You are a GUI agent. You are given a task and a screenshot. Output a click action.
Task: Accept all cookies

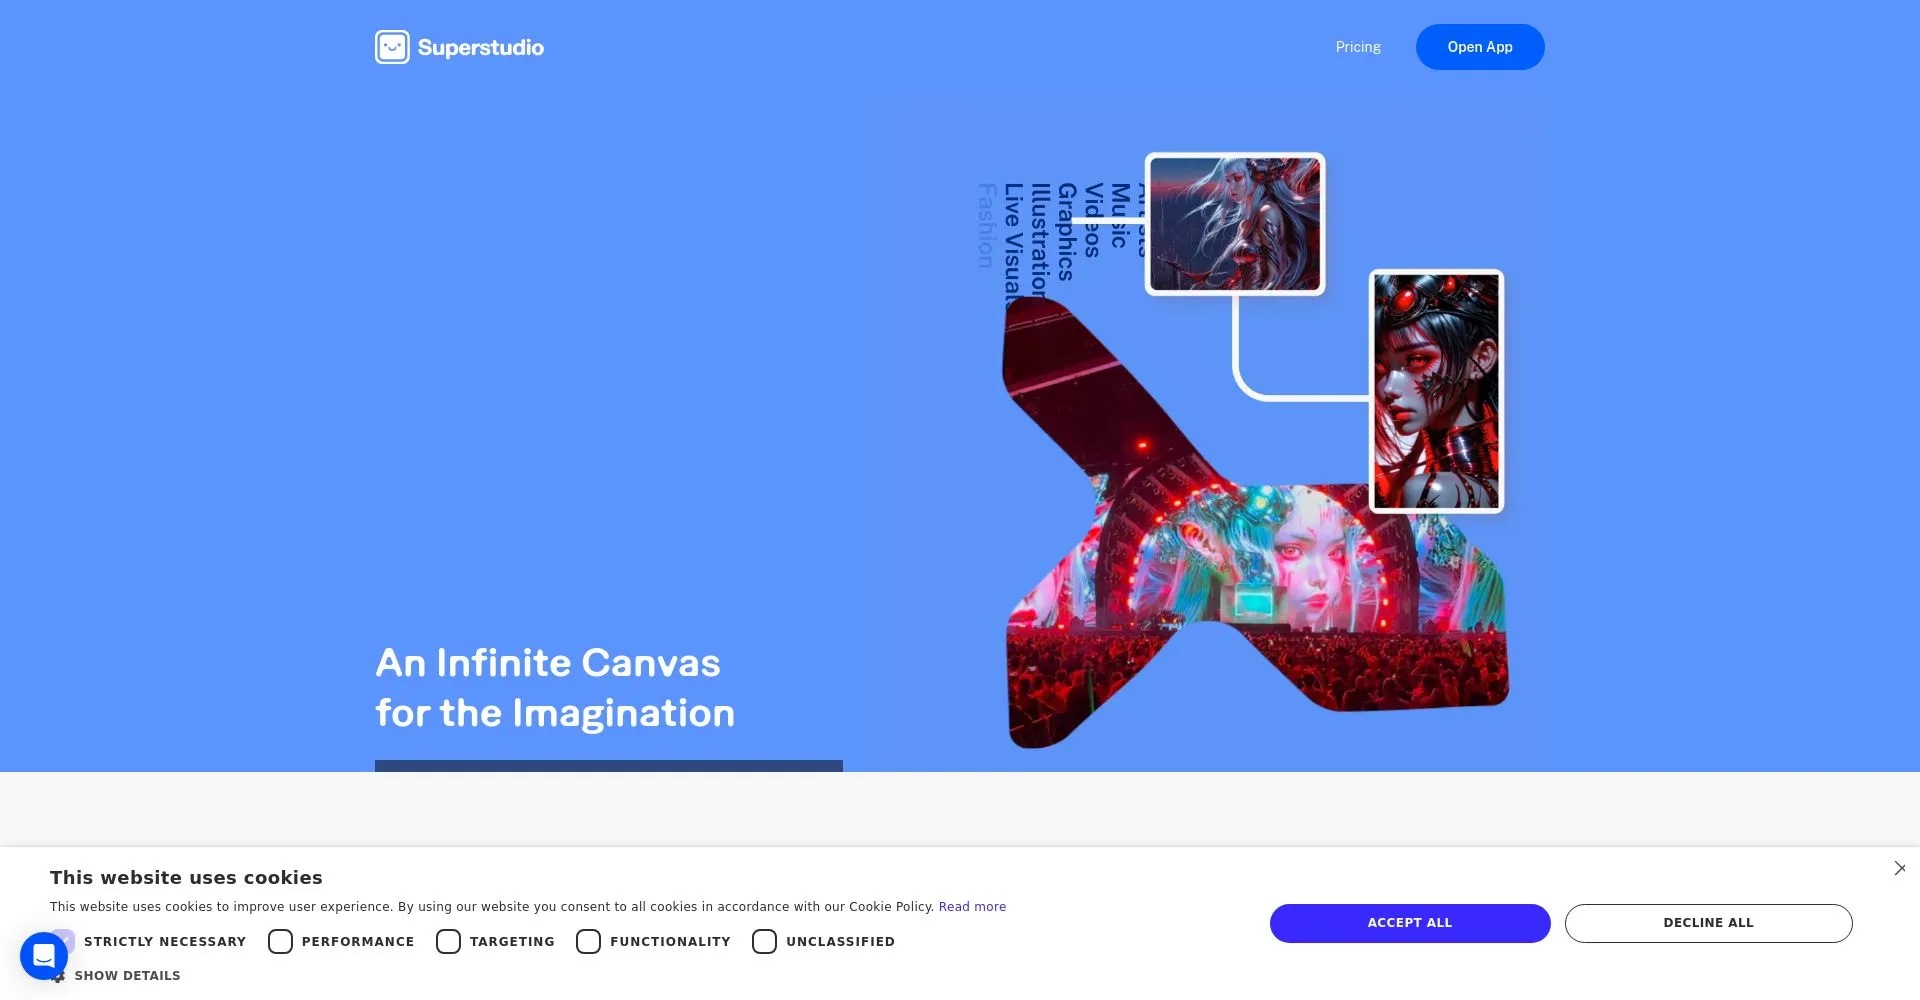pyautogui.click(x=1410, y=923)
